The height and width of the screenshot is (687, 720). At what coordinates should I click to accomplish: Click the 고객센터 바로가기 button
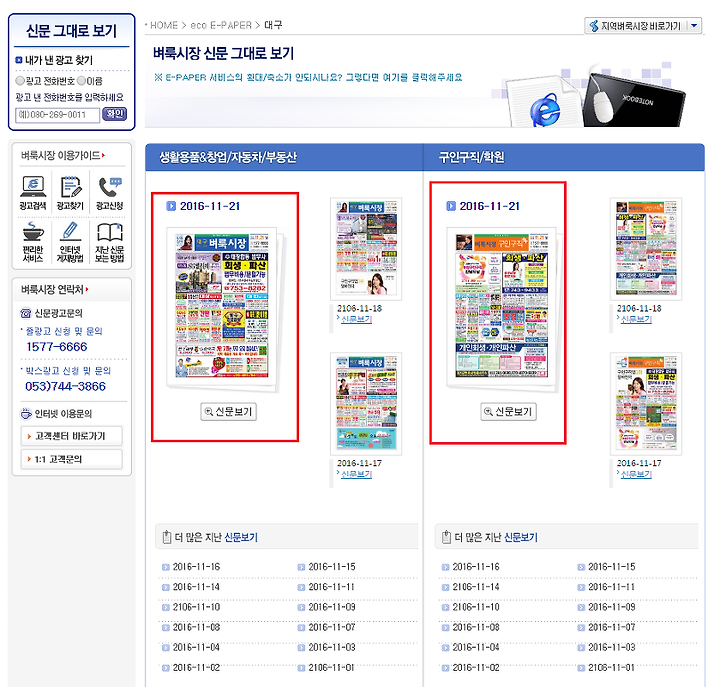[x=72, y=436]
